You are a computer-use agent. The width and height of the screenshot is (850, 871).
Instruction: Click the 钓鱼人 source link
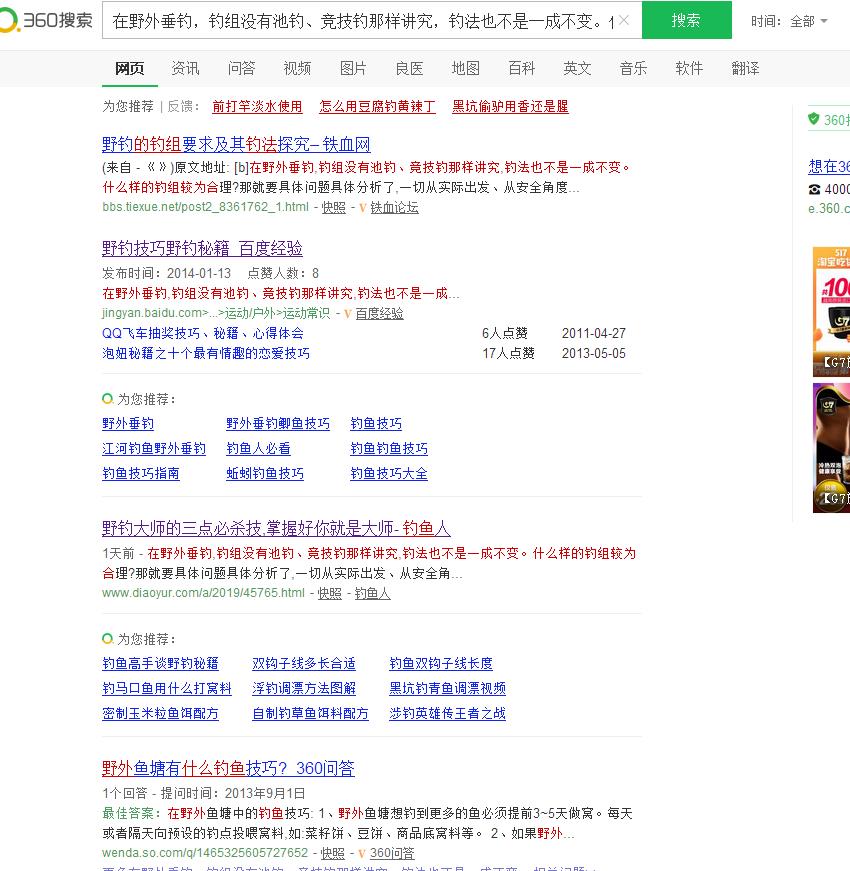(x=373, y=593)
